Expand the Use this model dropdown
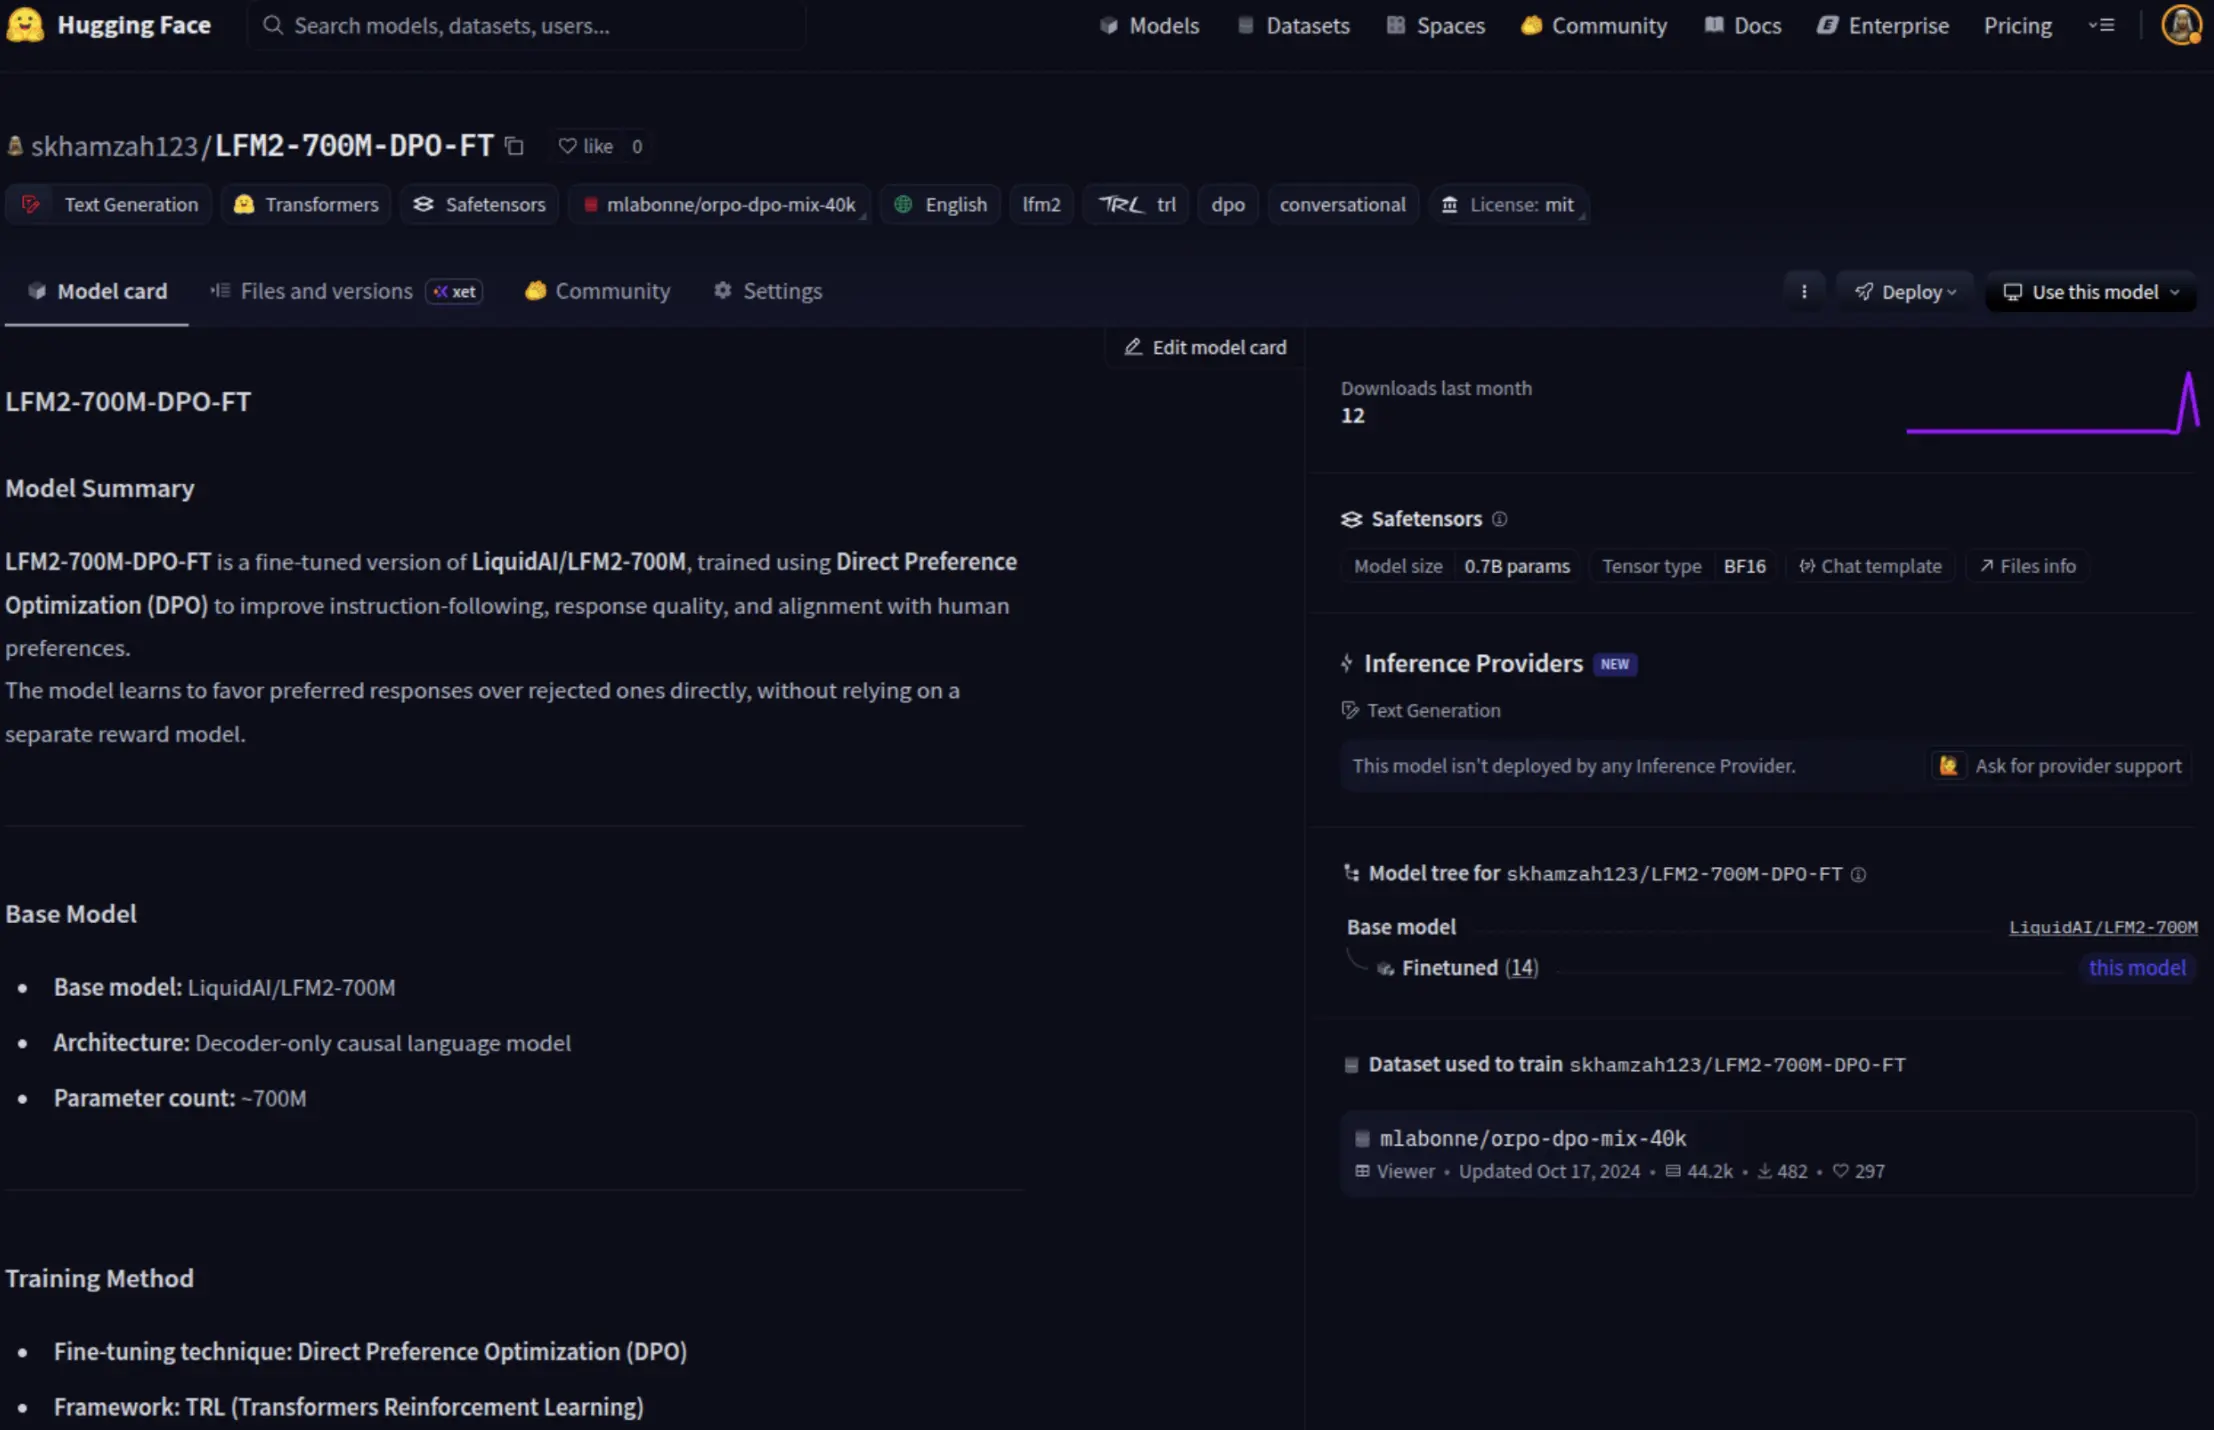 2091,292
